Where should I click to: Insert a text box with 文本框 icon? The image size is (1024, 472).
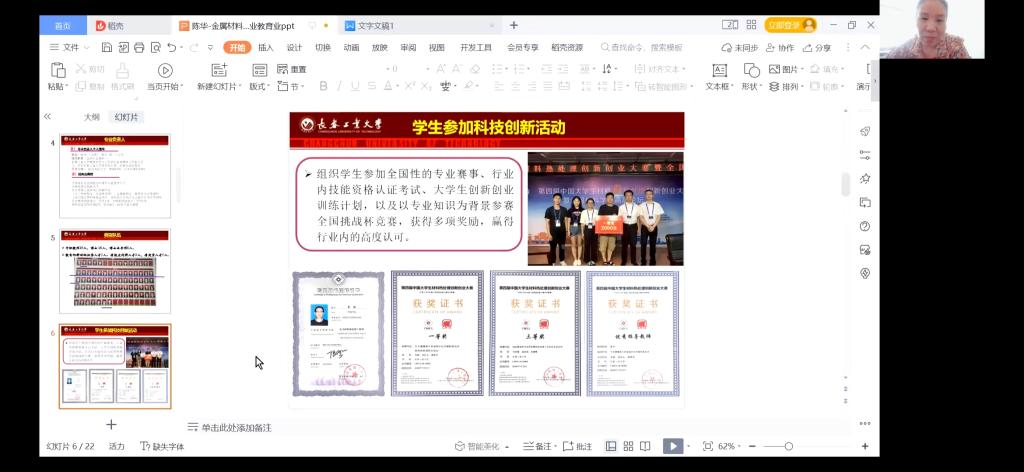pyautogui.click(x=719, y=70)
